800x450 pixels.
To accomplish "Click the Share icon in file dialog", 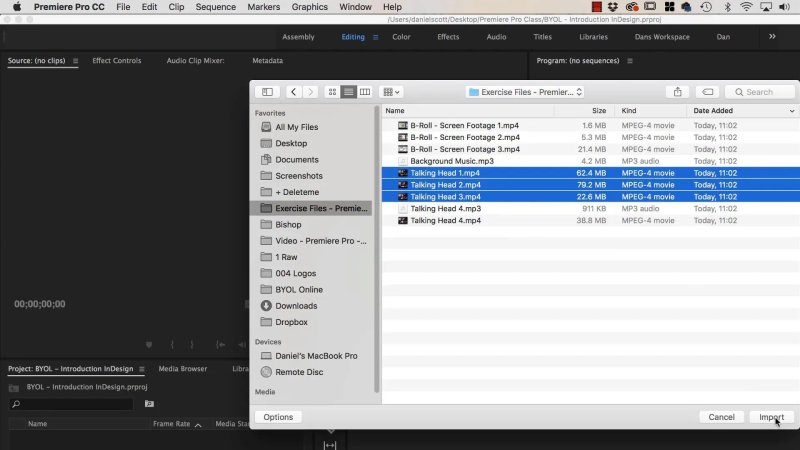I will click(678, 92).
